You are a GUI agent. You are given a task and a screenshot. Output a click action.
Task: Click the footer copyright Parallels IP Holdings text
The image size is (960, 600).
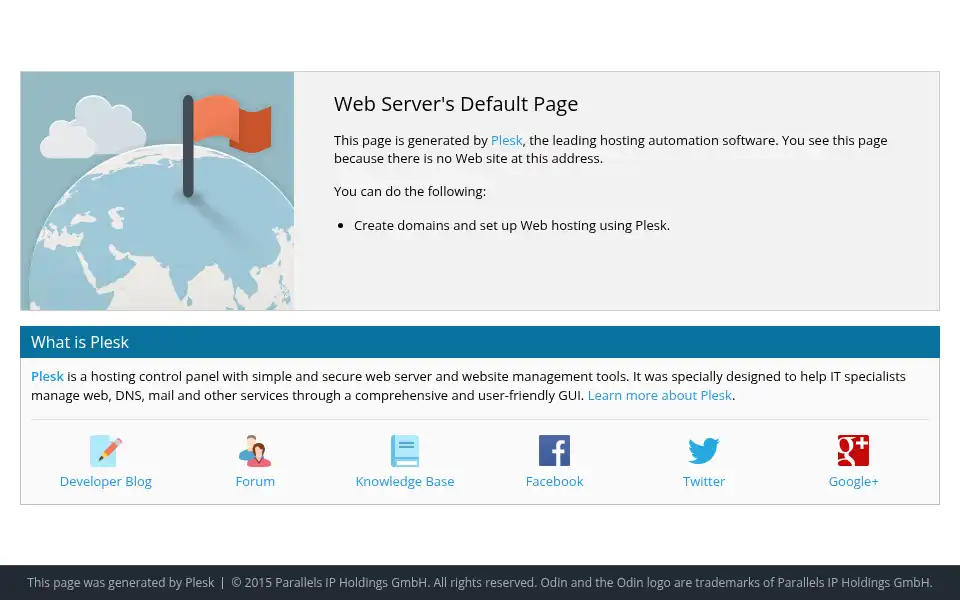click(x=582, y=582)
